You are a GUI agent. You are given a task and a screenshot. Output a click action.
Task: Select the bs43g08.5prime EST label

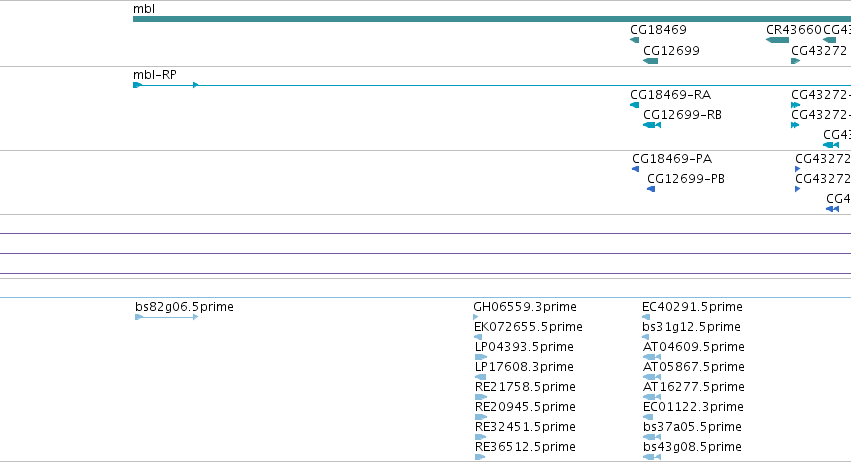pyautogui.click(x=692, y=448)
